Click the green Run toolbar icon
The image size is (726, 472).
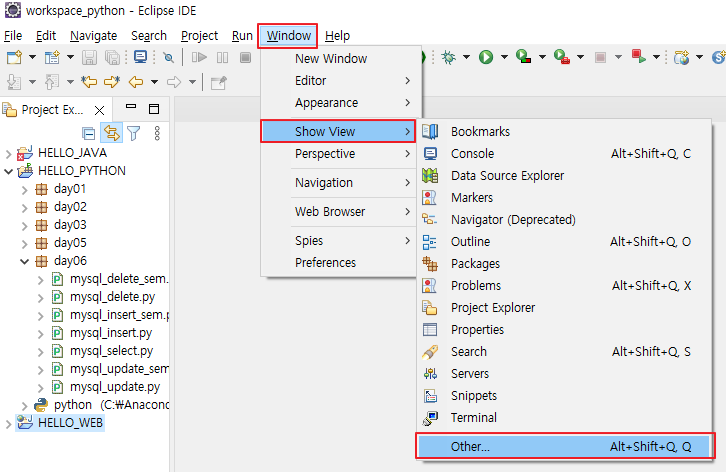pyautogui.click(x=486, y=57)
